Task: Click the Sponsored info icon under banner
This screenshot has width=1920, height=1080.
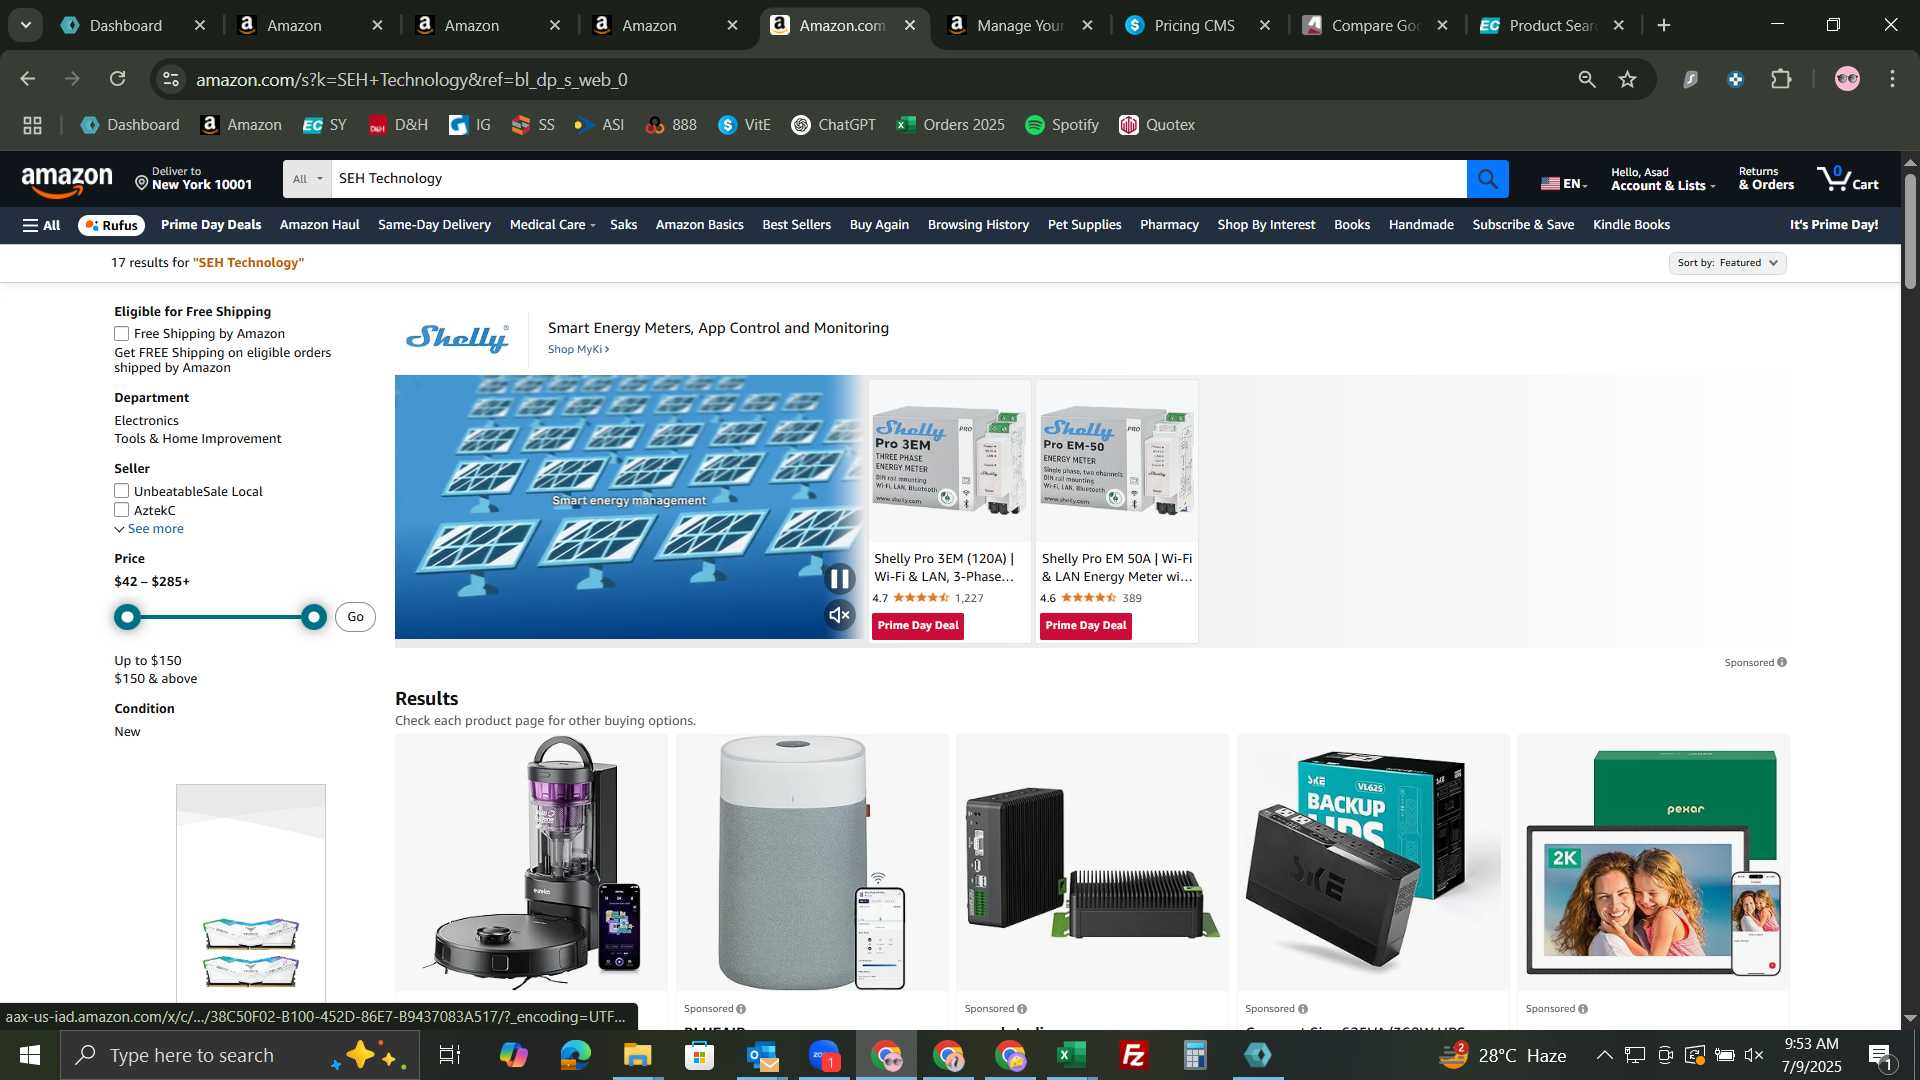Action: click(1782, 662)
